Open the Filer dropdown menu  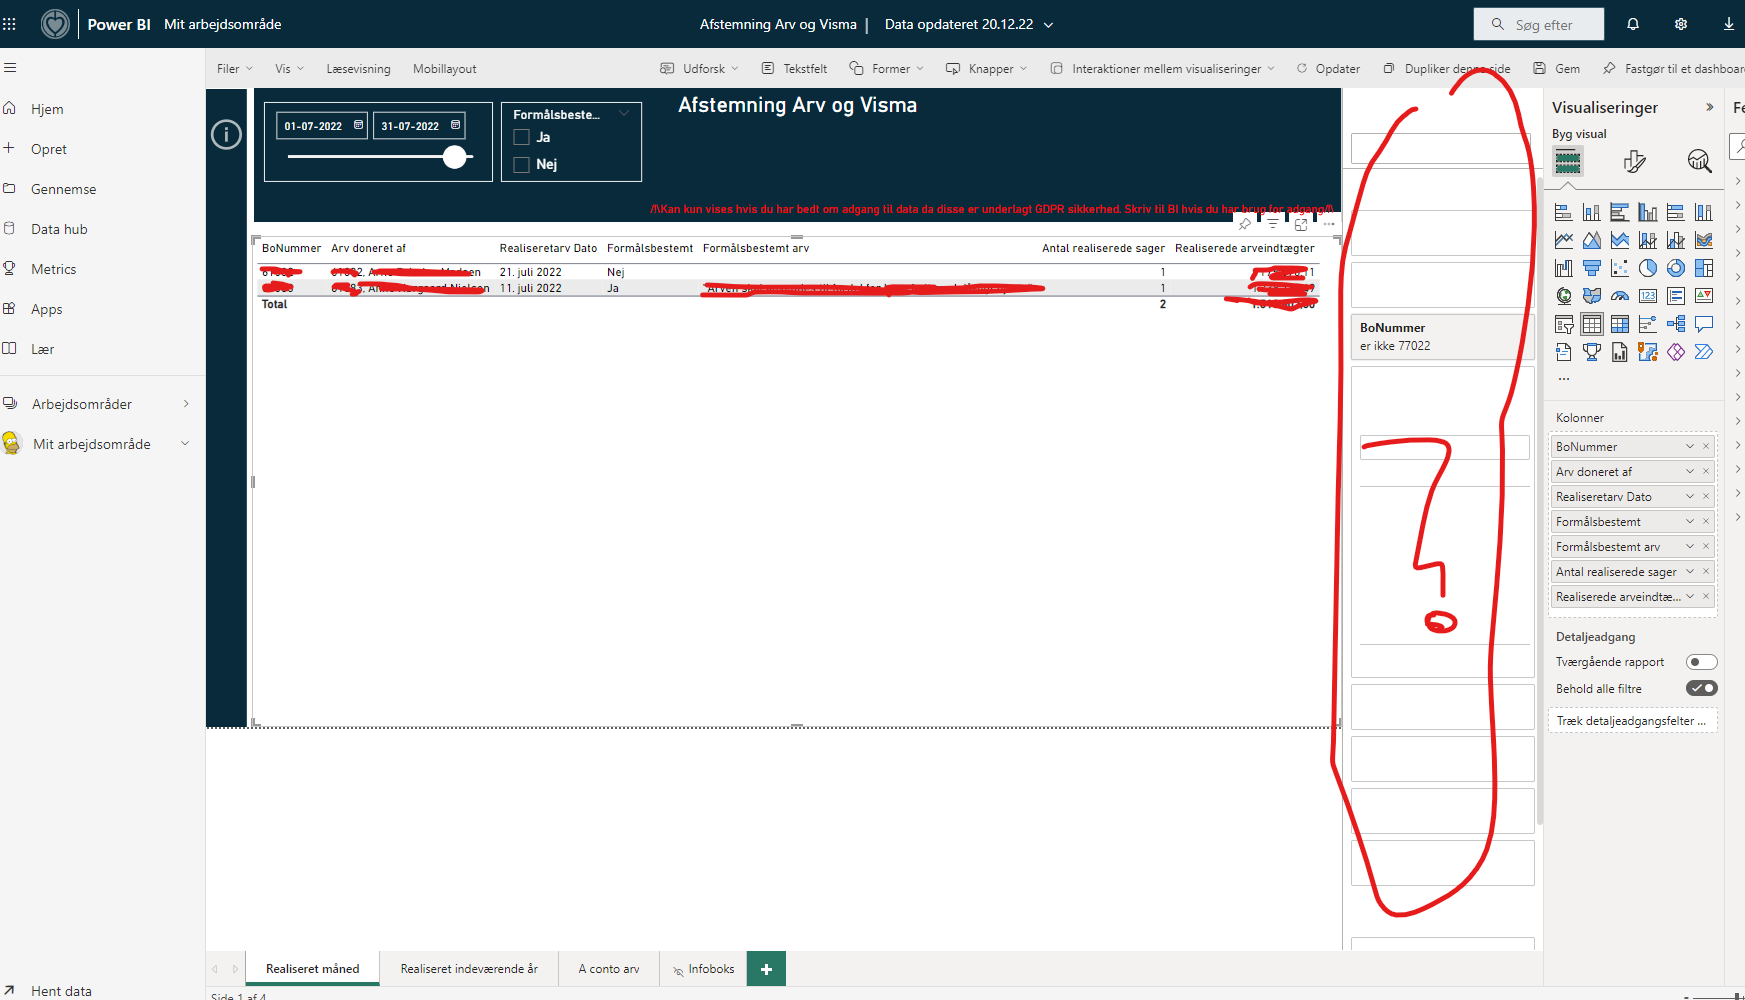pyautogui.click(x=234, y=69)
